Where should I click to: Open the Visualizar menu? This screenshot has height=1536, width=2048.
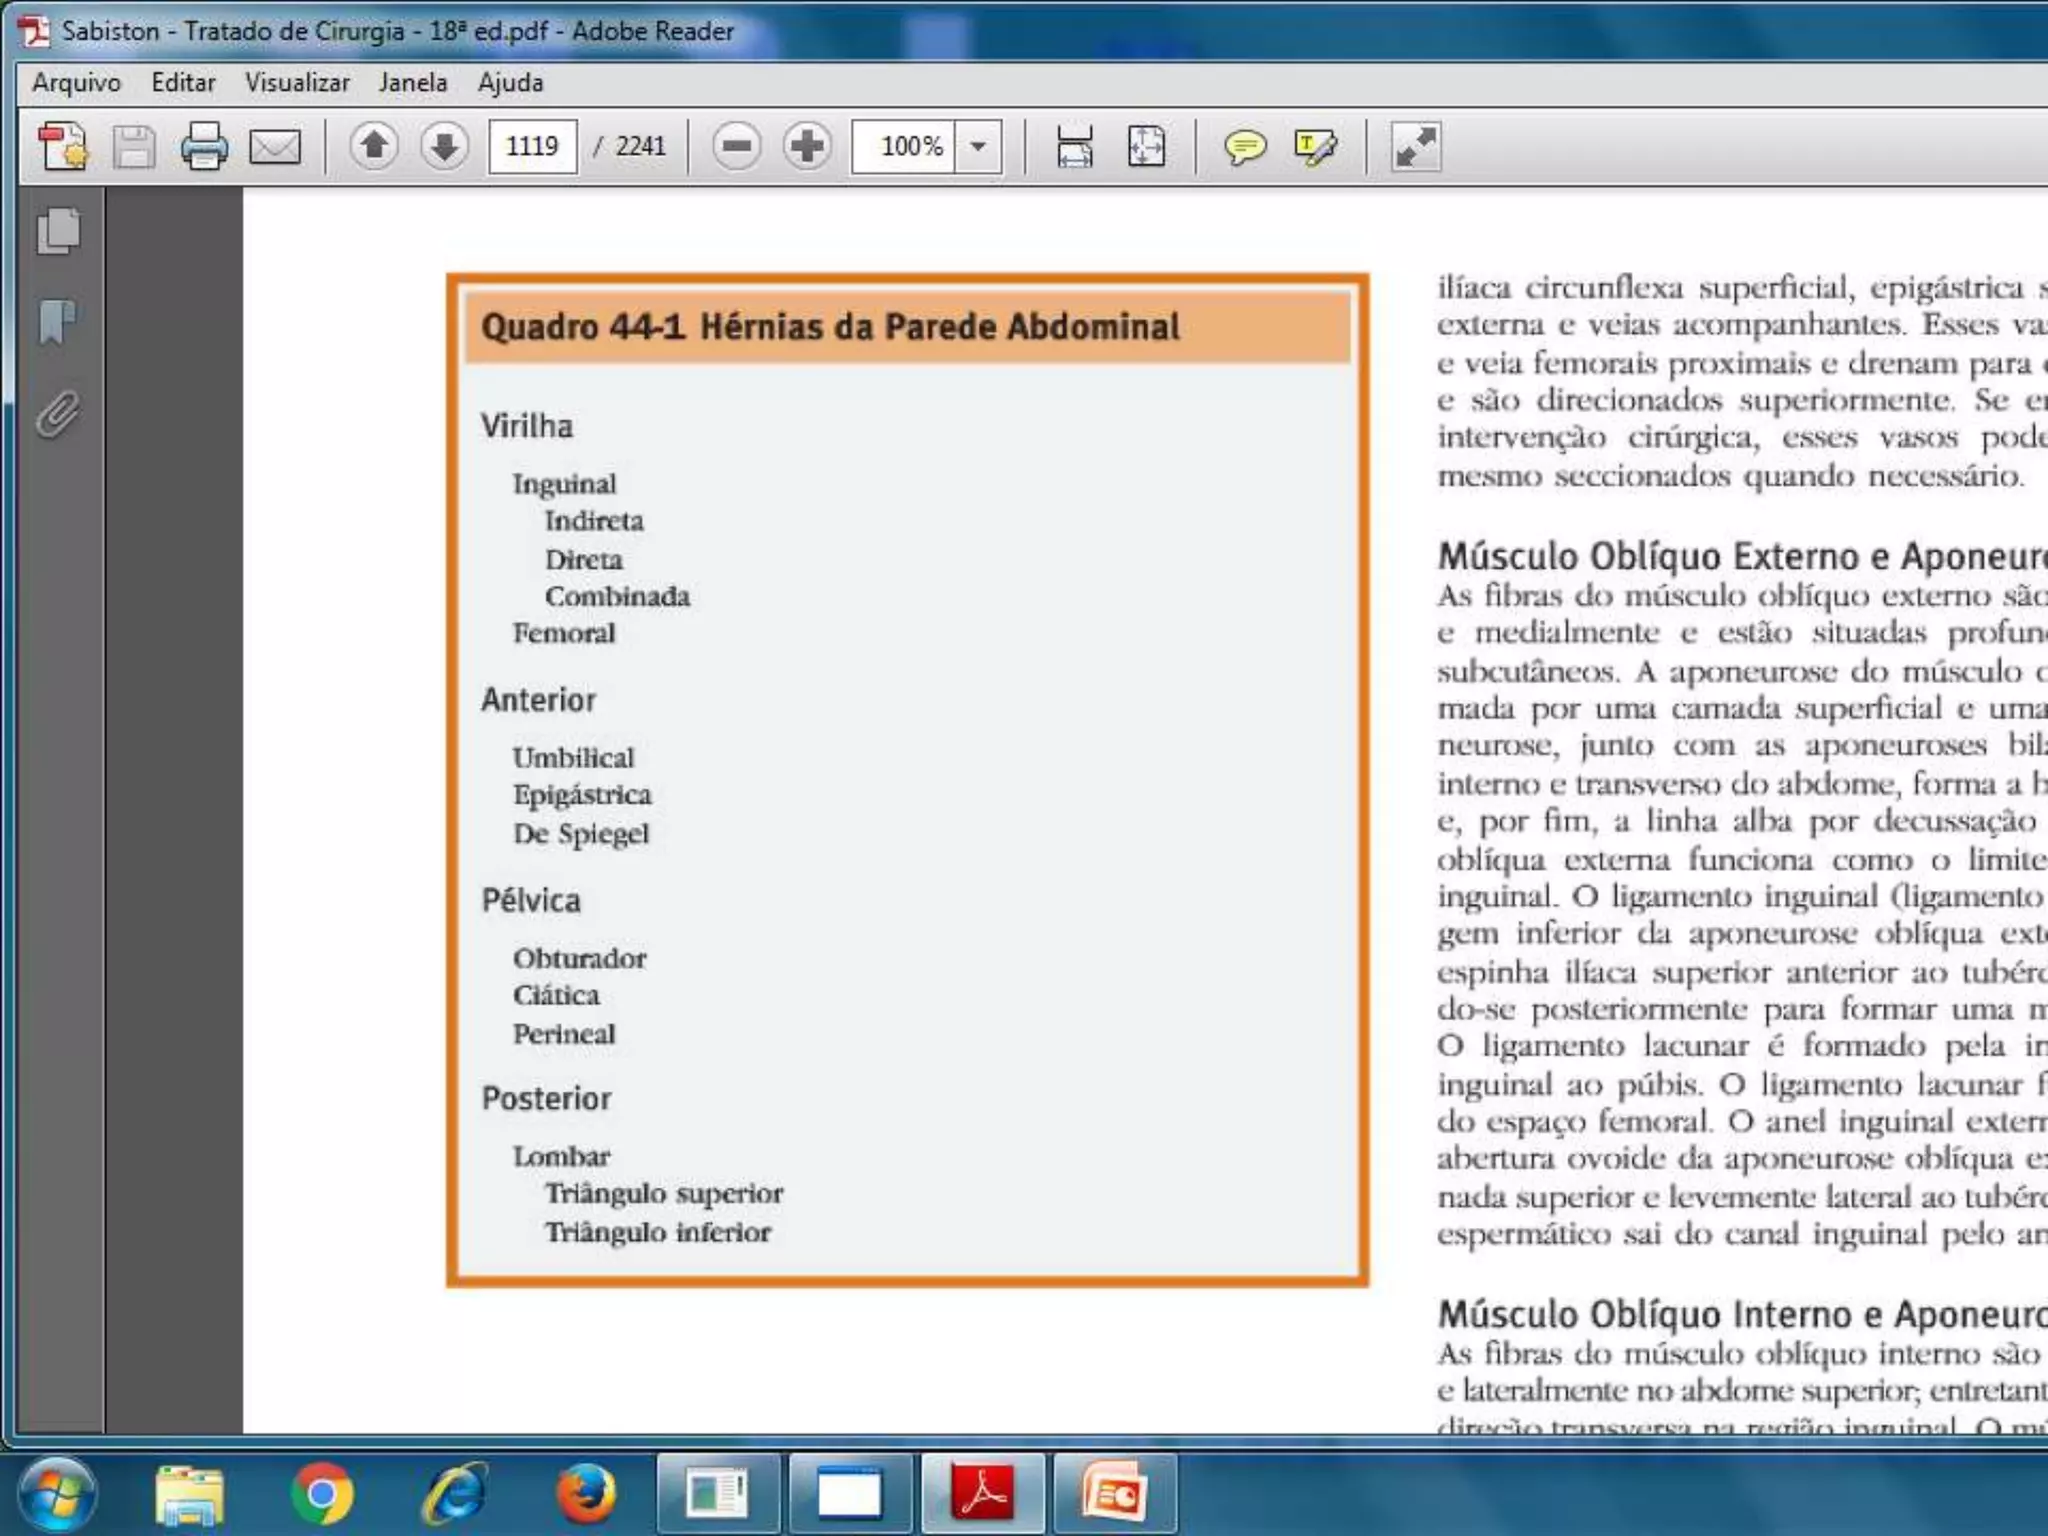click(297, 83)
